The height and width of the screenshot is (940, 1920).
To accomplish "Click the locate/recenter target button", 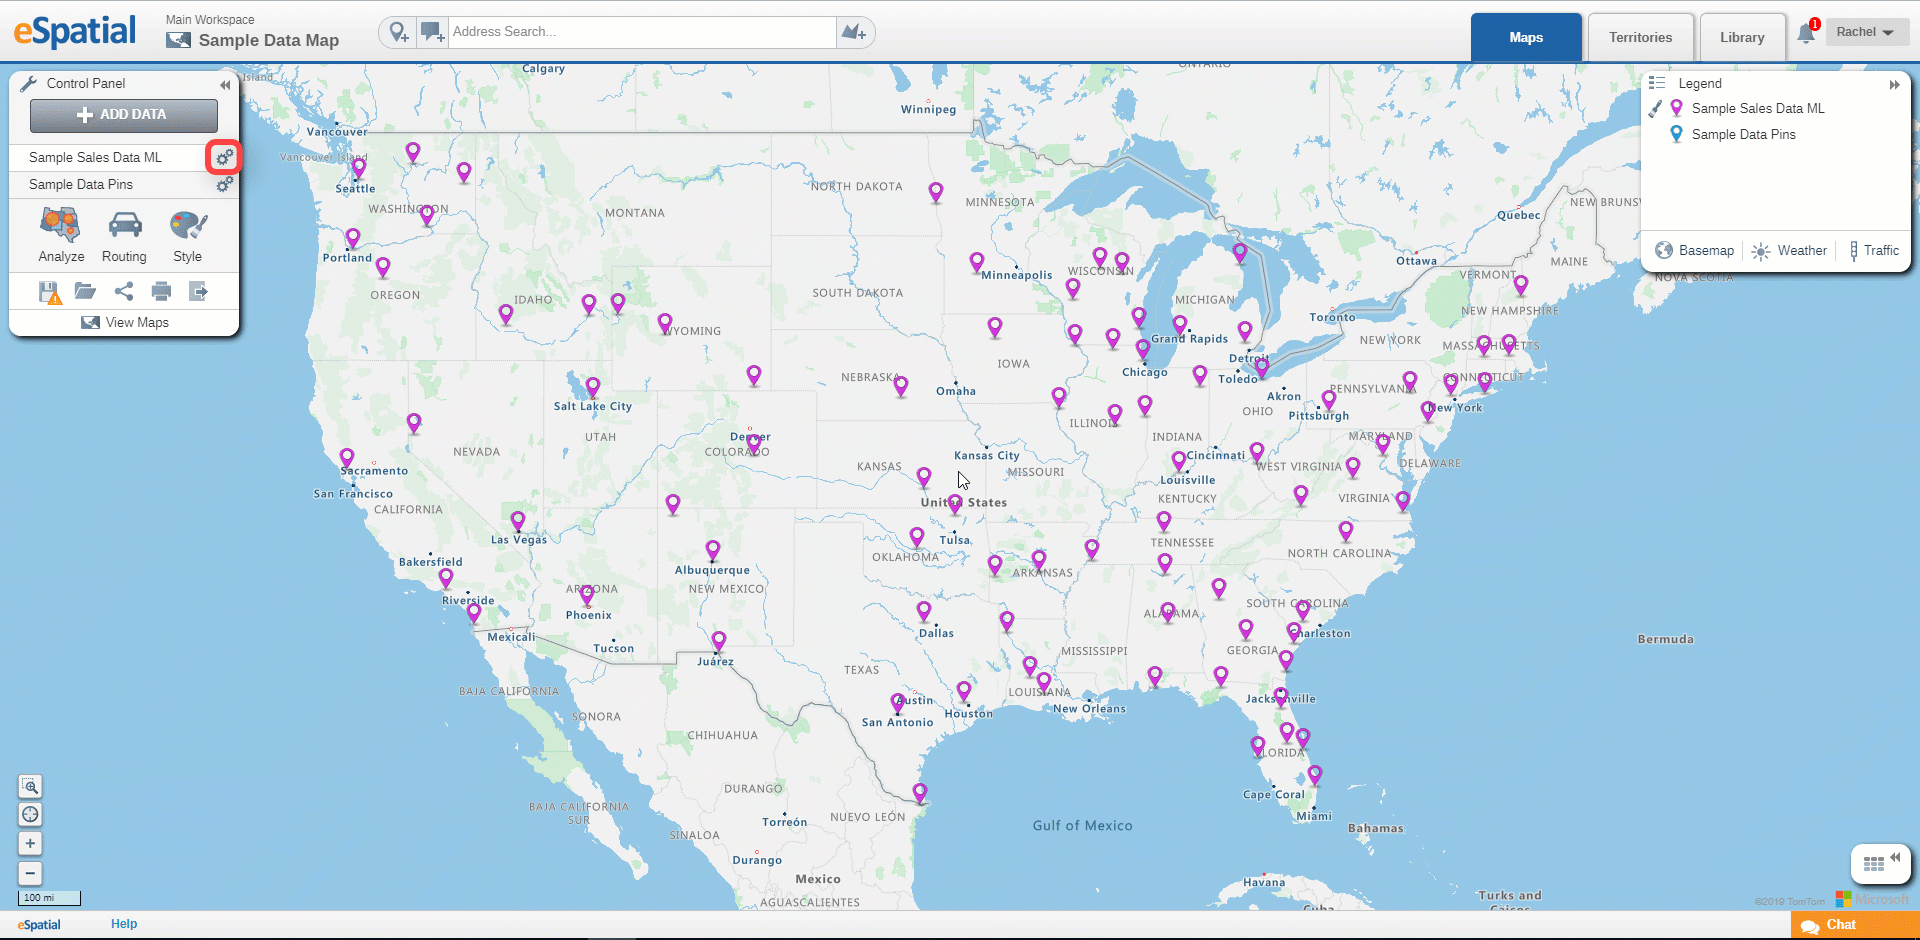I will click(30, 814).
